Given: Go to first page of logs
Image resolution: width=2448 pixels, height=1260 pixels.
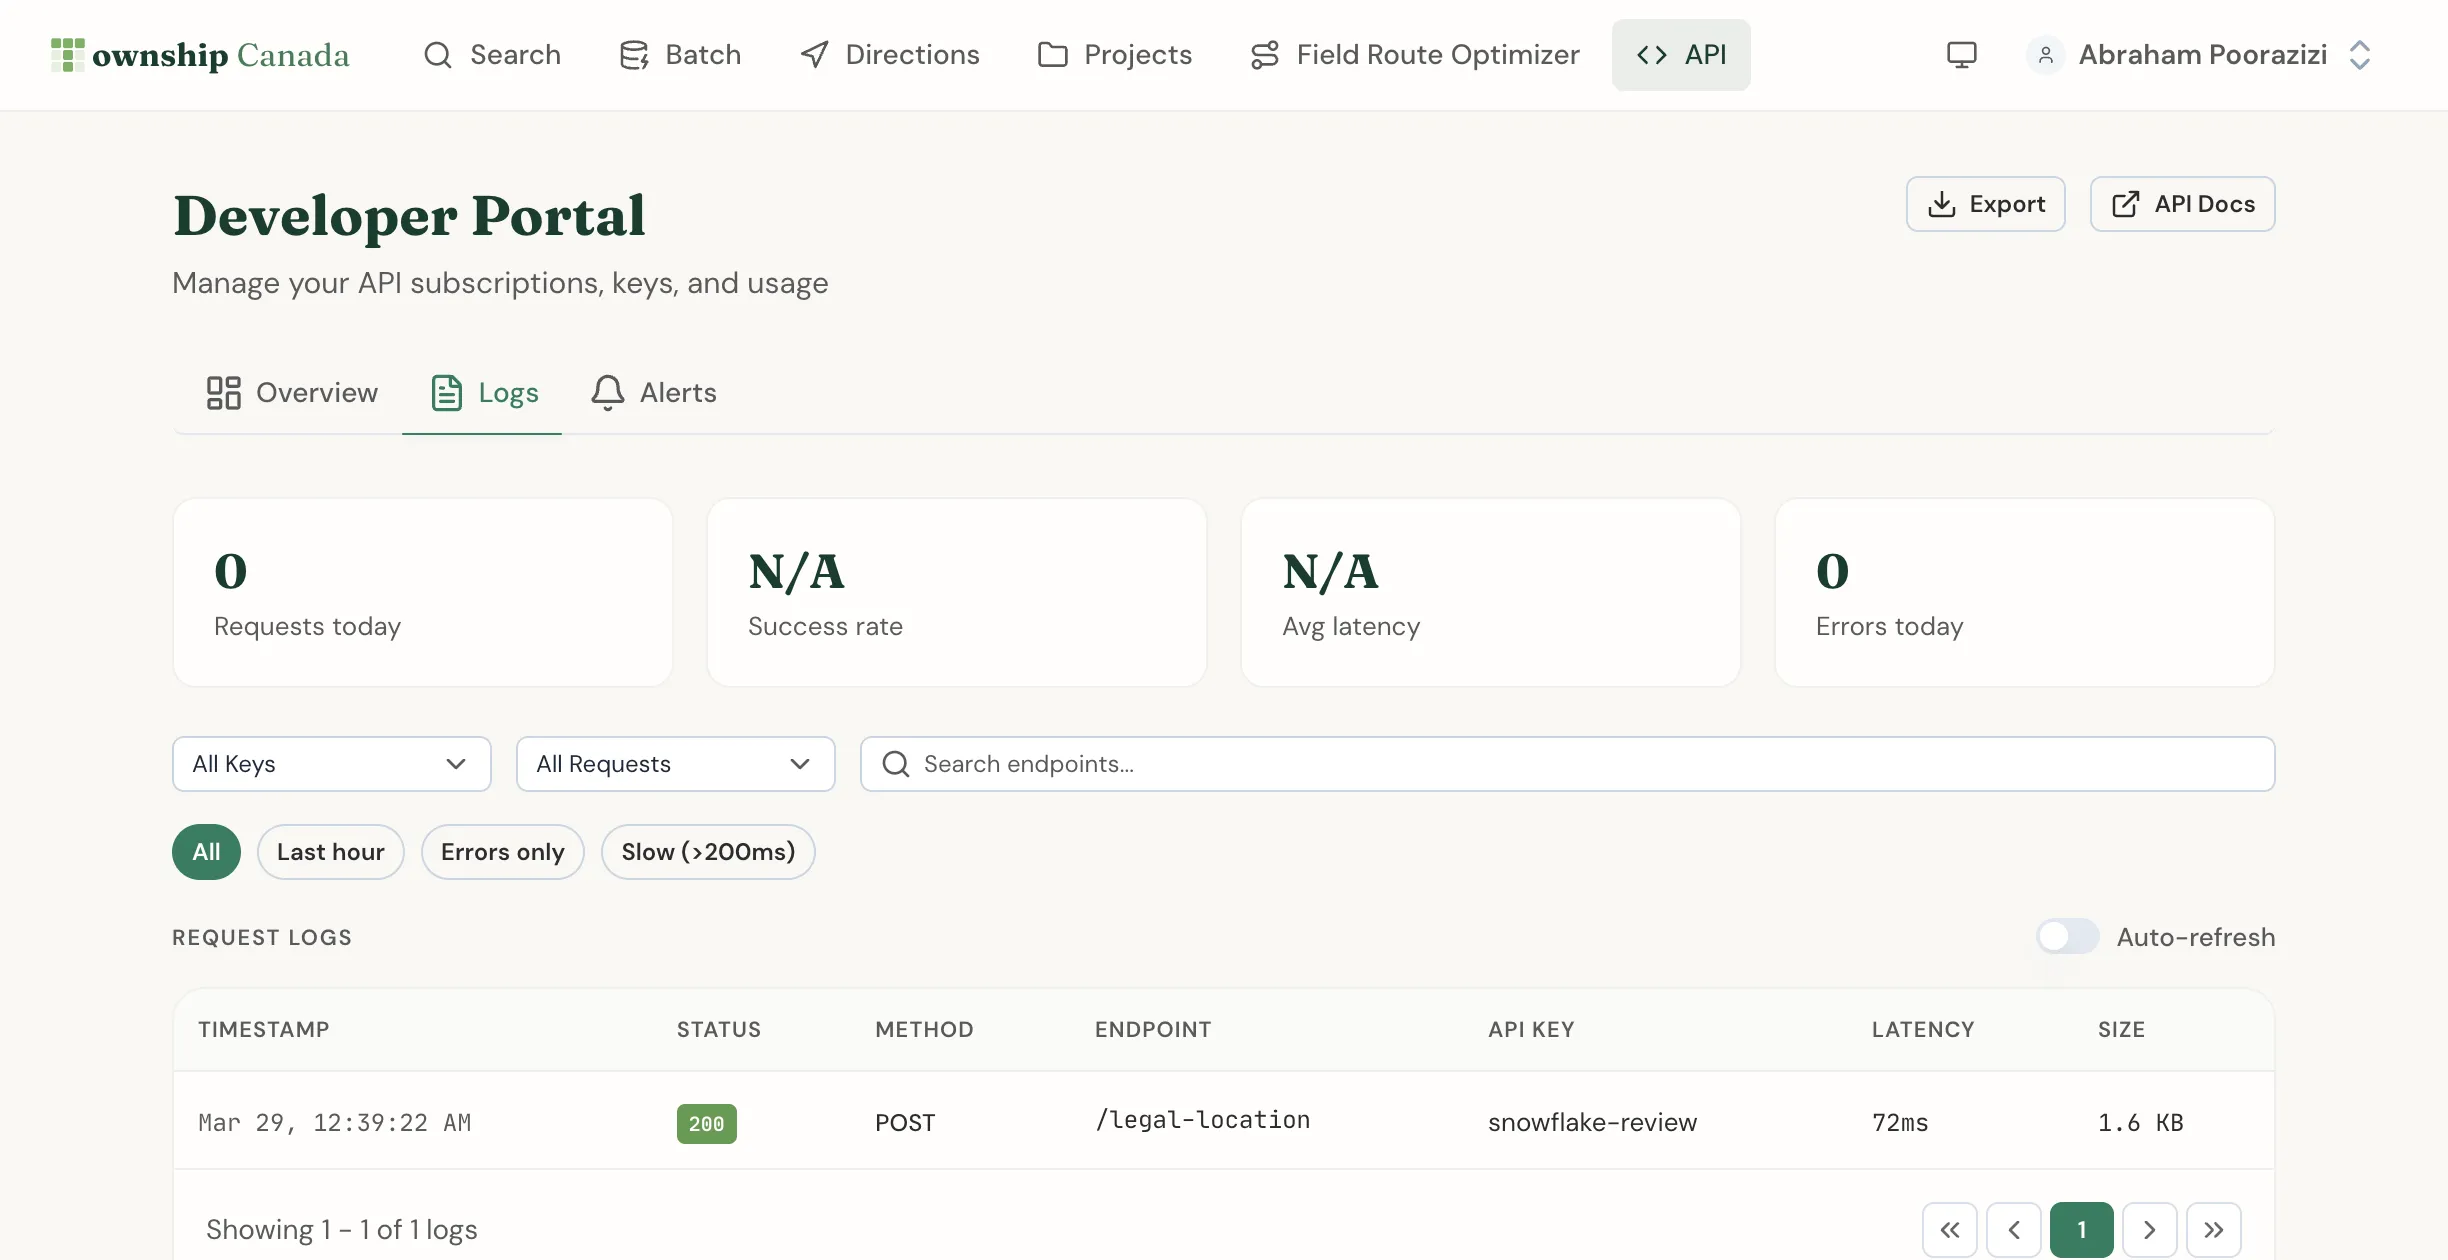Looking at the screenshot, I should 1950,1230.
